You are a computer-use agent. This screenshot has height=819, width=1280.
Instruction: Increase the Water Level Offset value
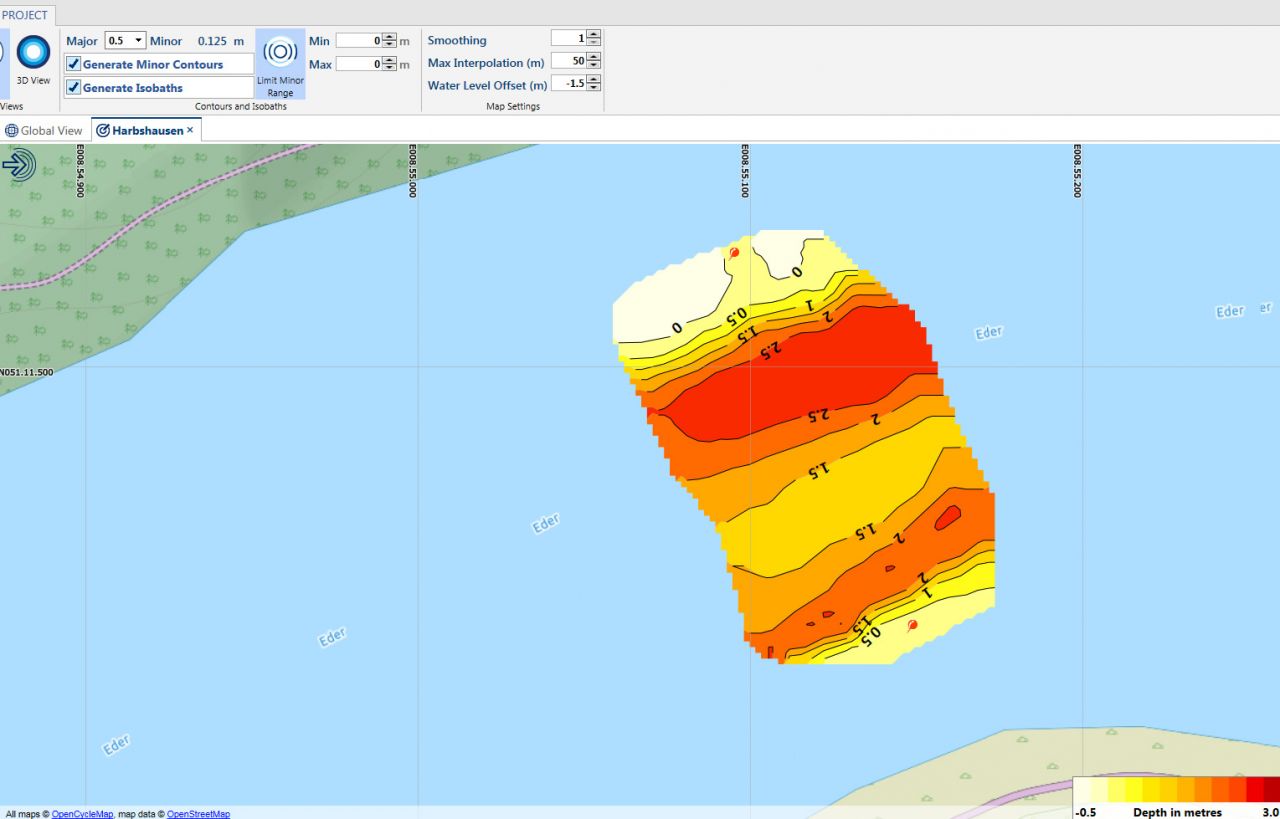click(593, 79)
